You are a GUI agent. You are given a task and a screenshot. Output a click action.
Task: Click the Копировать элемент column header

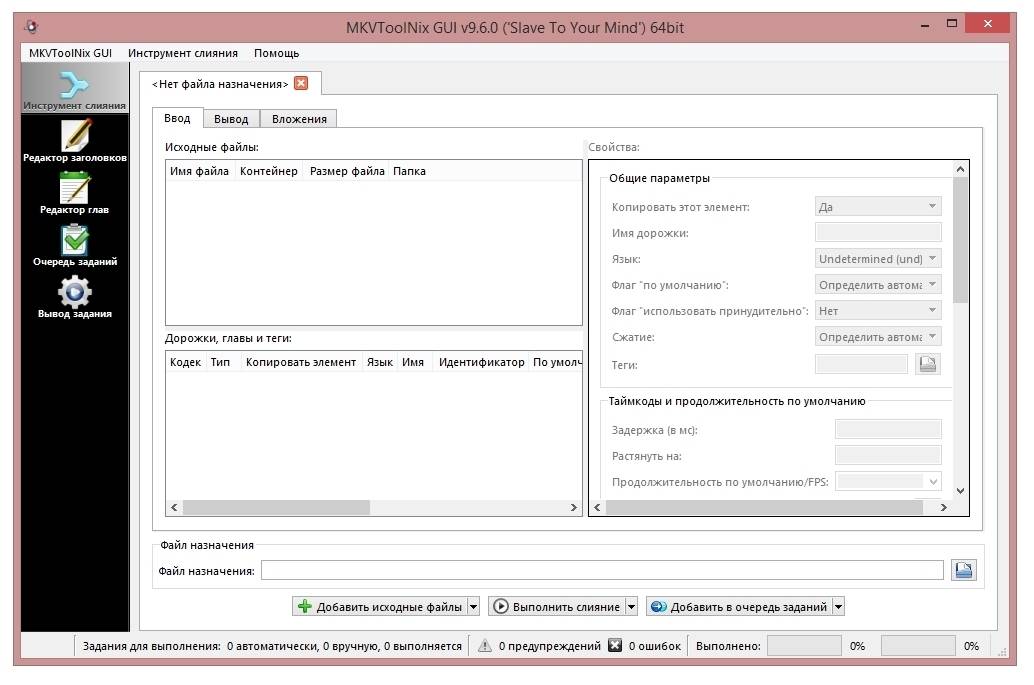tap(301, 362)
